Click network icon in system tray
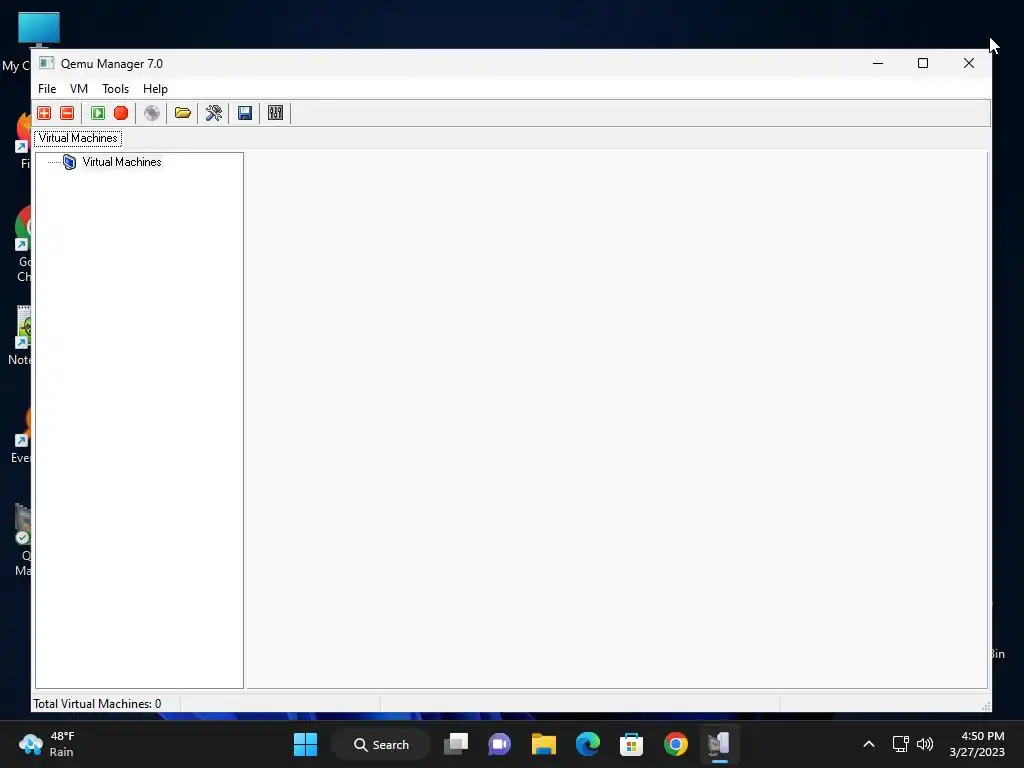1024x768 pixels. pyautogui.click(x=901, y=744)
